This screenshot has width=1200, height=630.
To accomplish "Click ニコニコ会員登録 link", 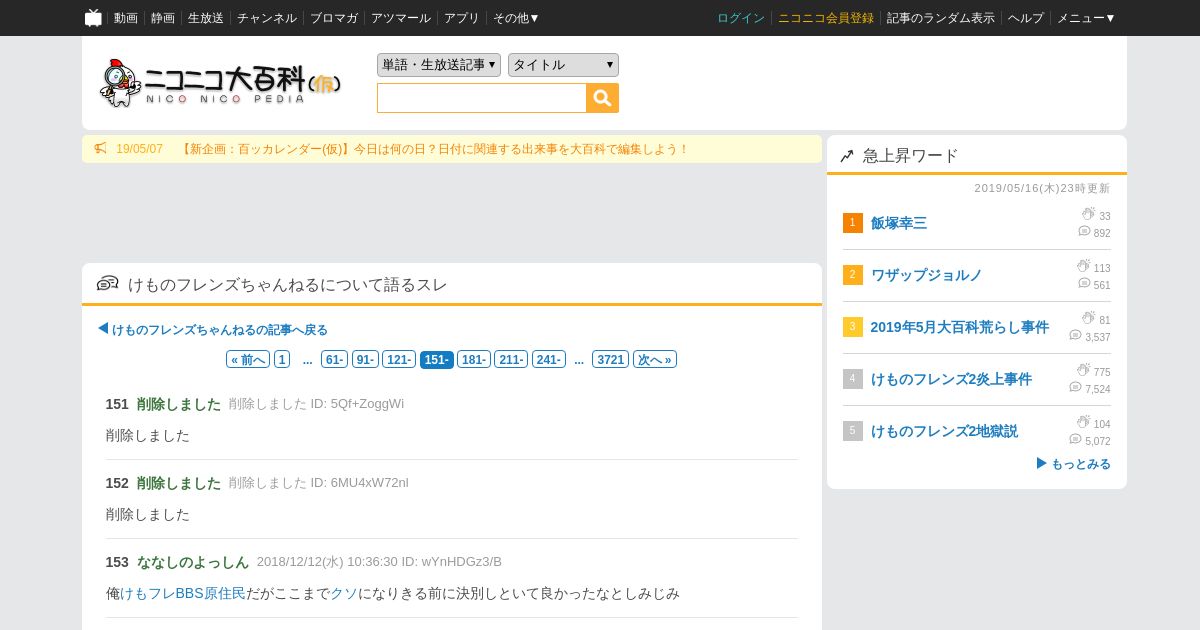I will (826, 18).
